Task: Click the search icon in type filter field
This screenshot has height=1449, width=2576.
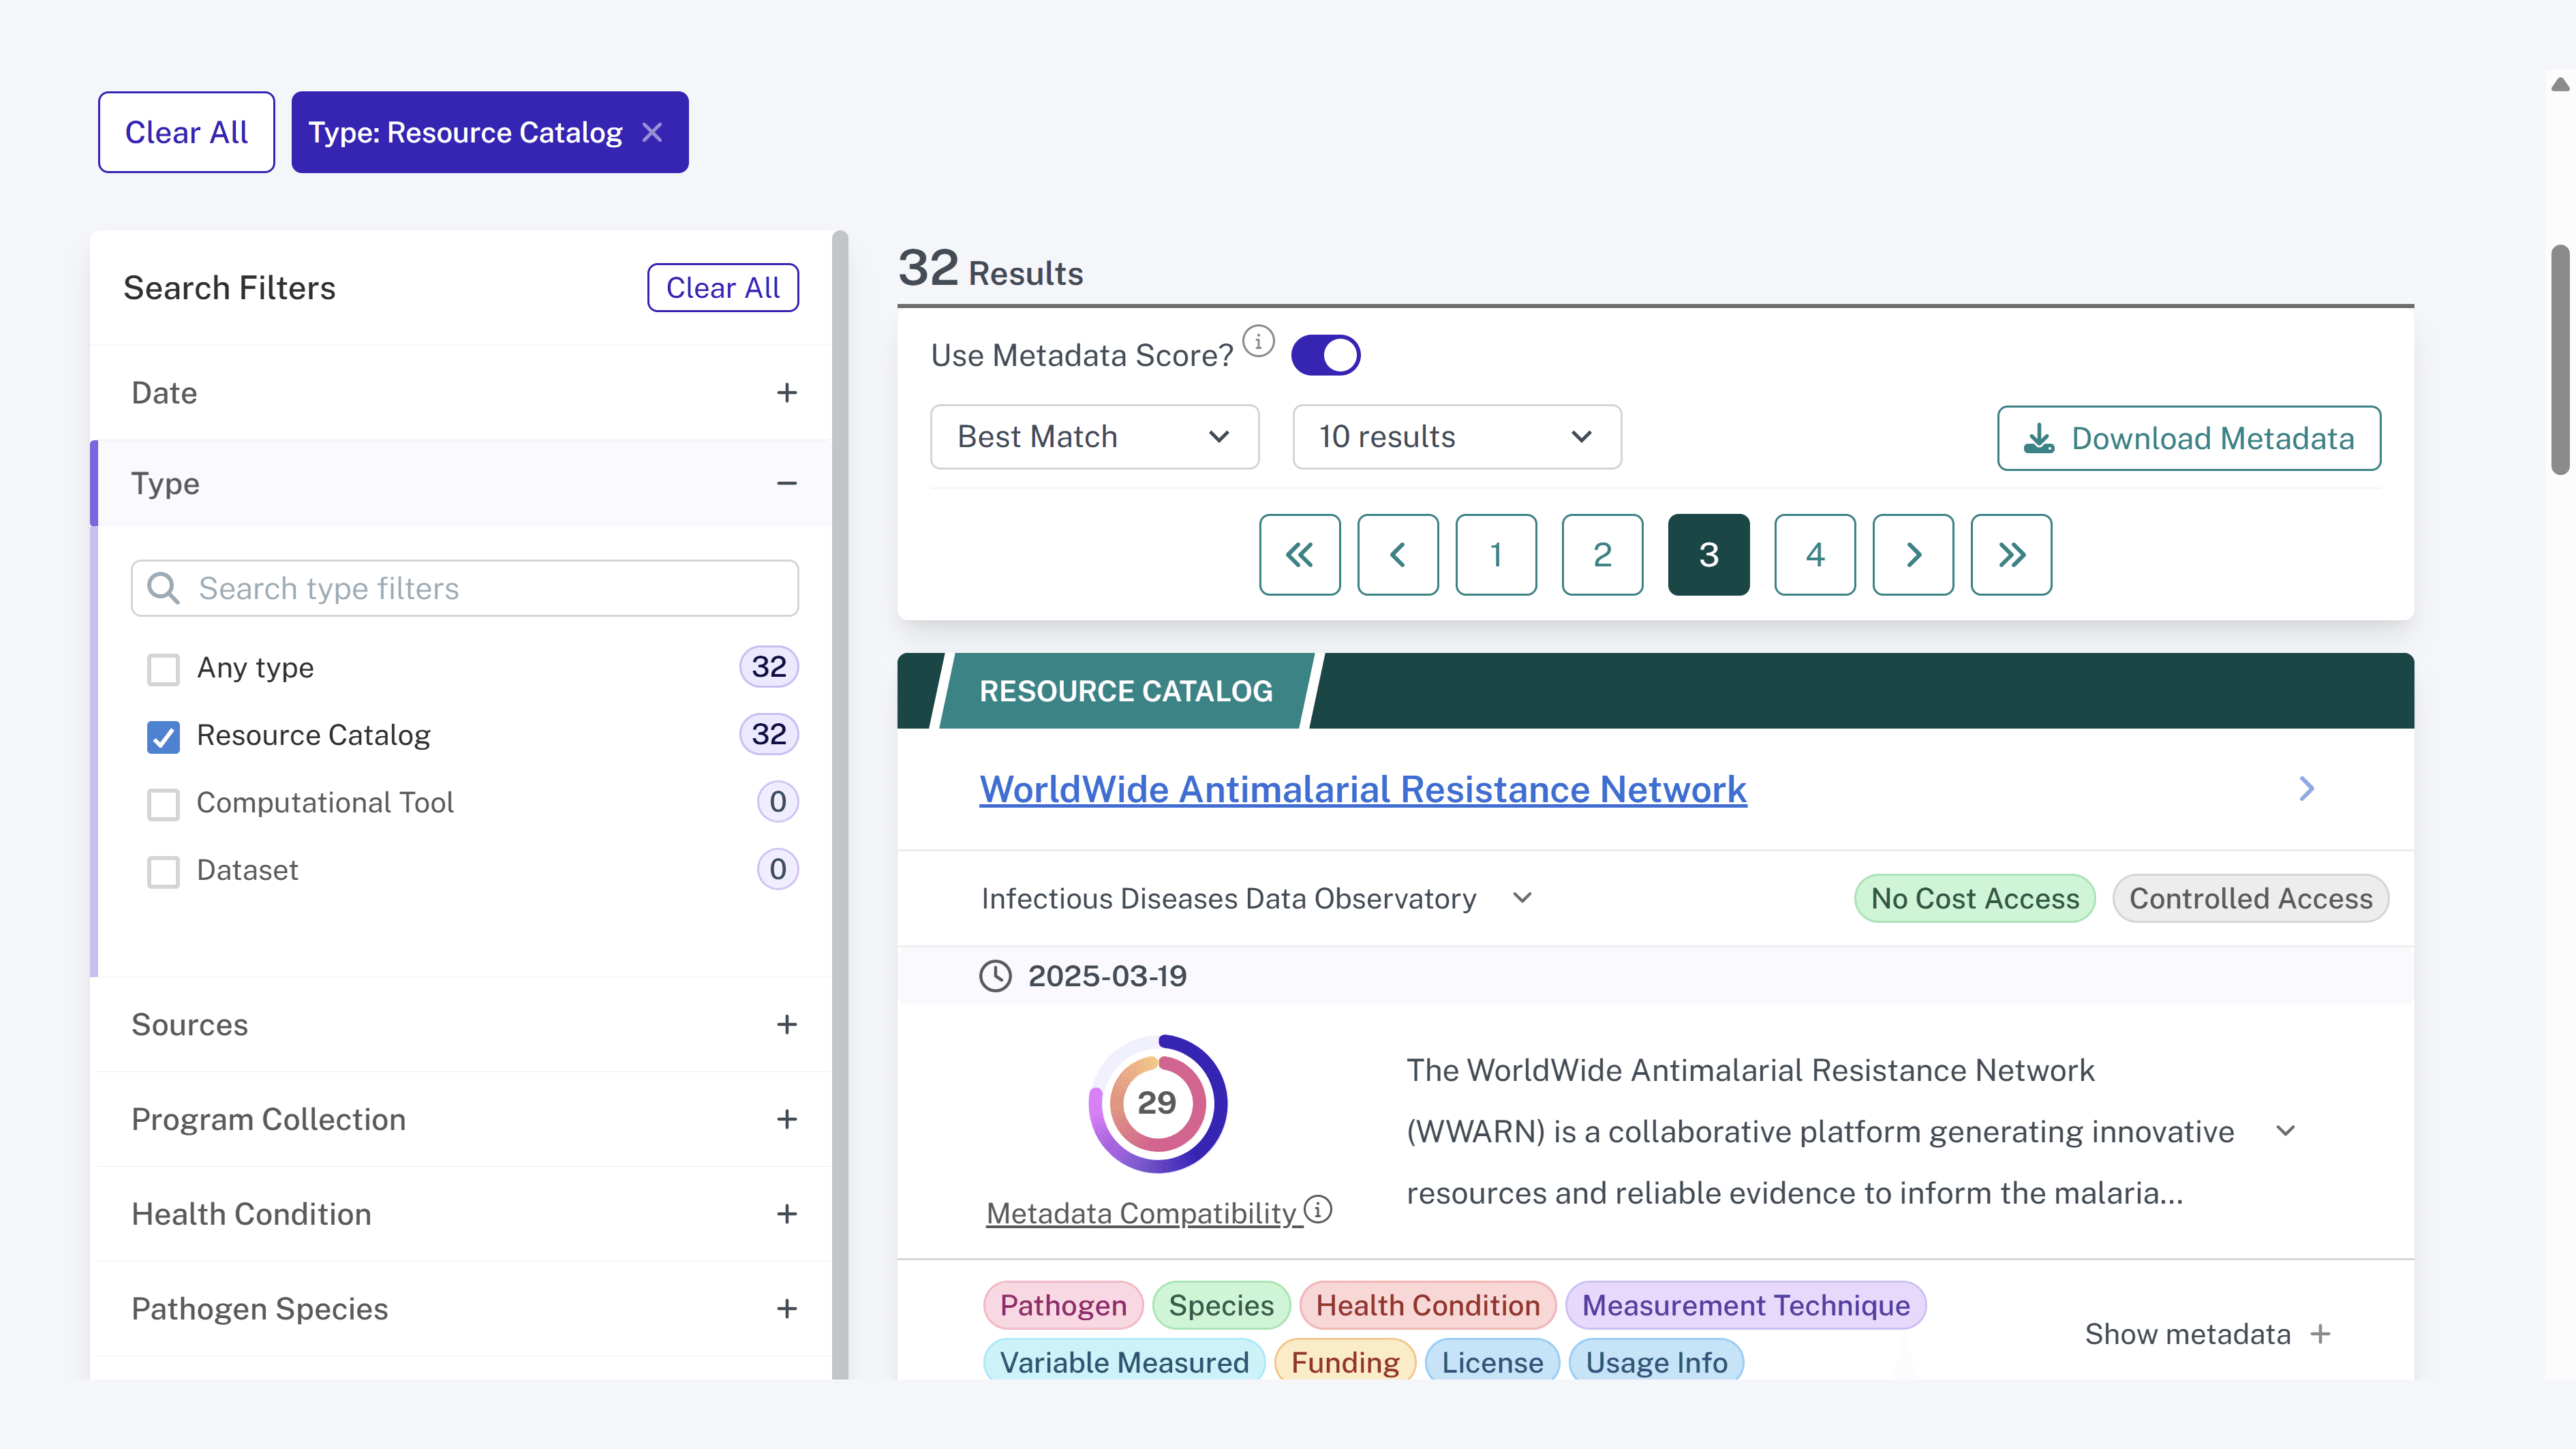Action: coord(163,588)
